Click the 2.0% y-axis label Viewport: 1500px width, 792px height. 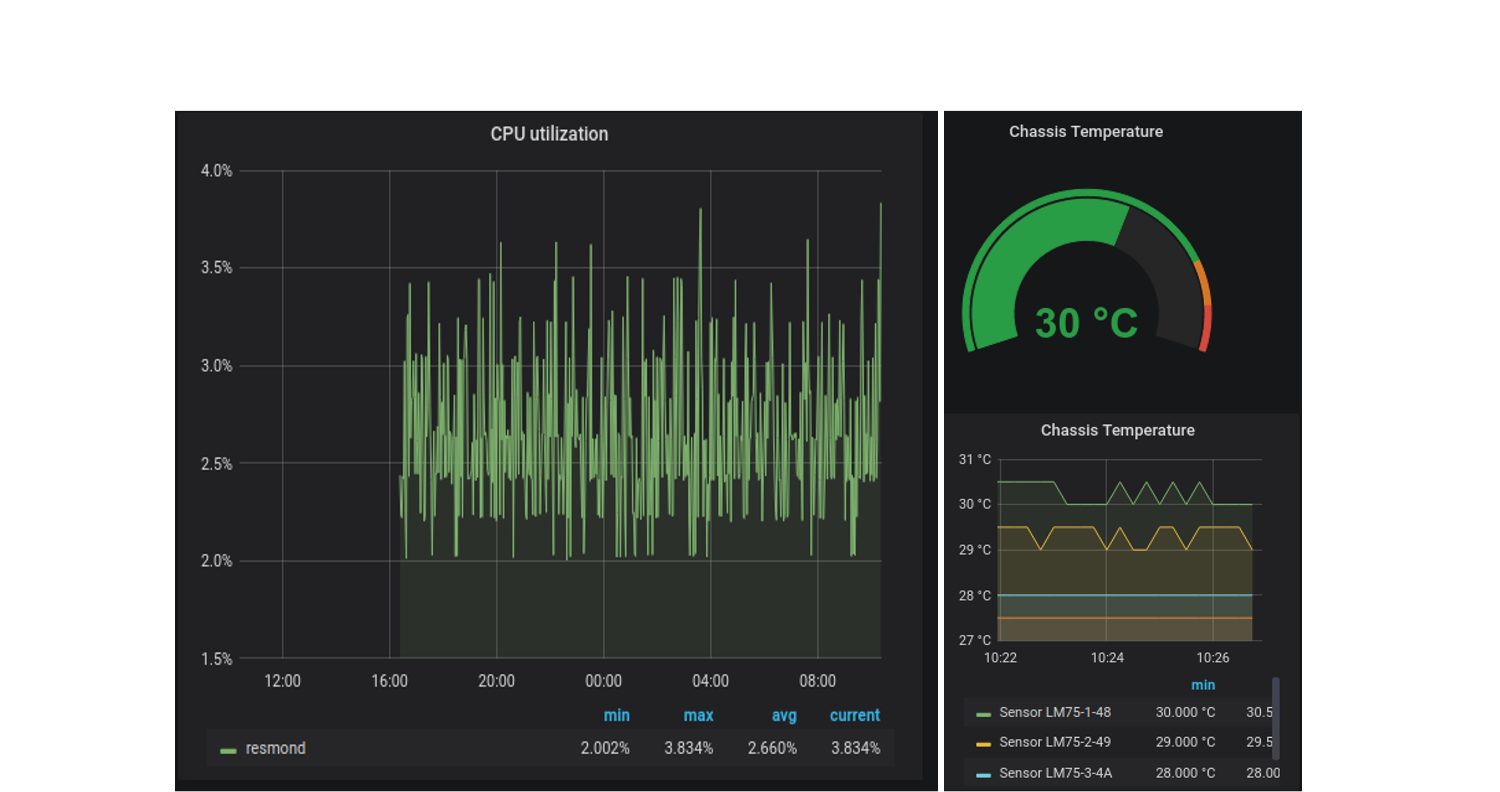point(216,561)
